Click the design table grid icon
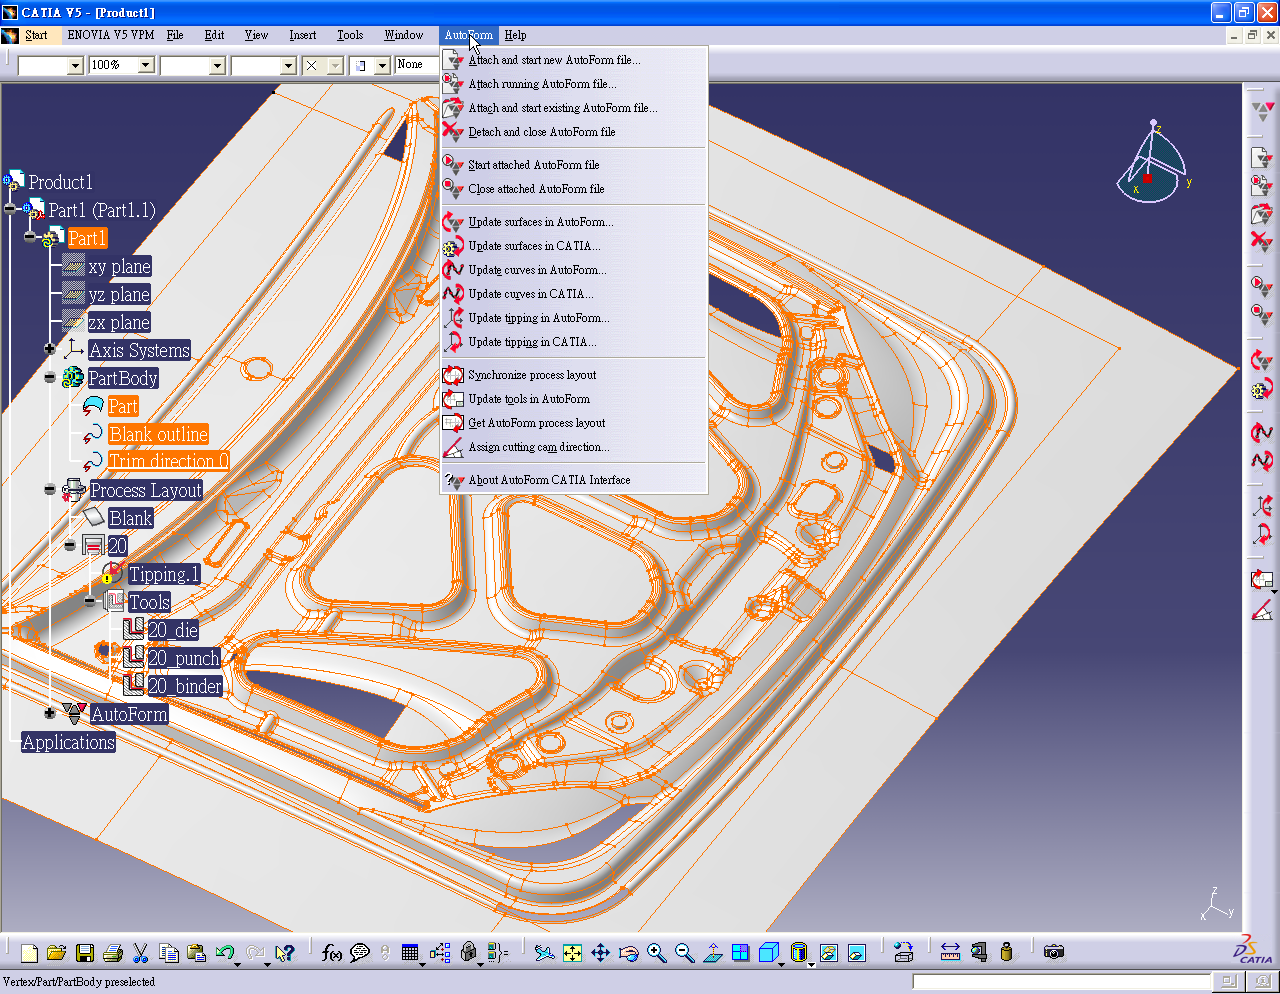 pyautogui.click(x=410, y=953)
